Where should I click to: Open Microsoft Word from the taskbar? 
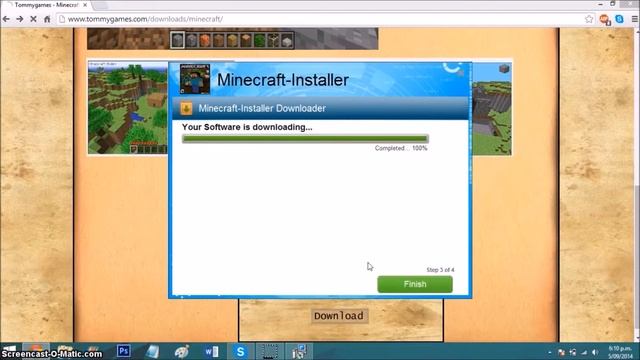[x=211, y=351]
